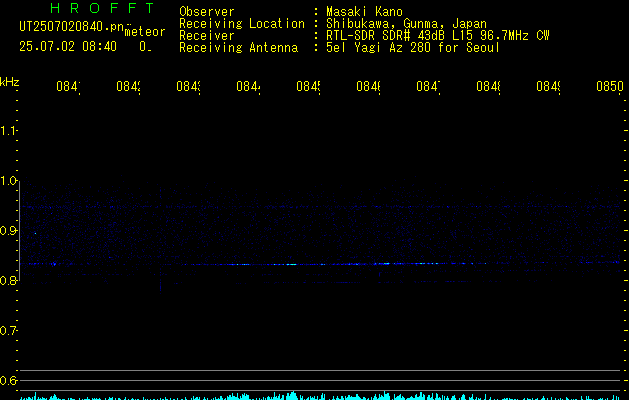
Task: Click the 0850 time axis marker
Action: tap(610, 87)
